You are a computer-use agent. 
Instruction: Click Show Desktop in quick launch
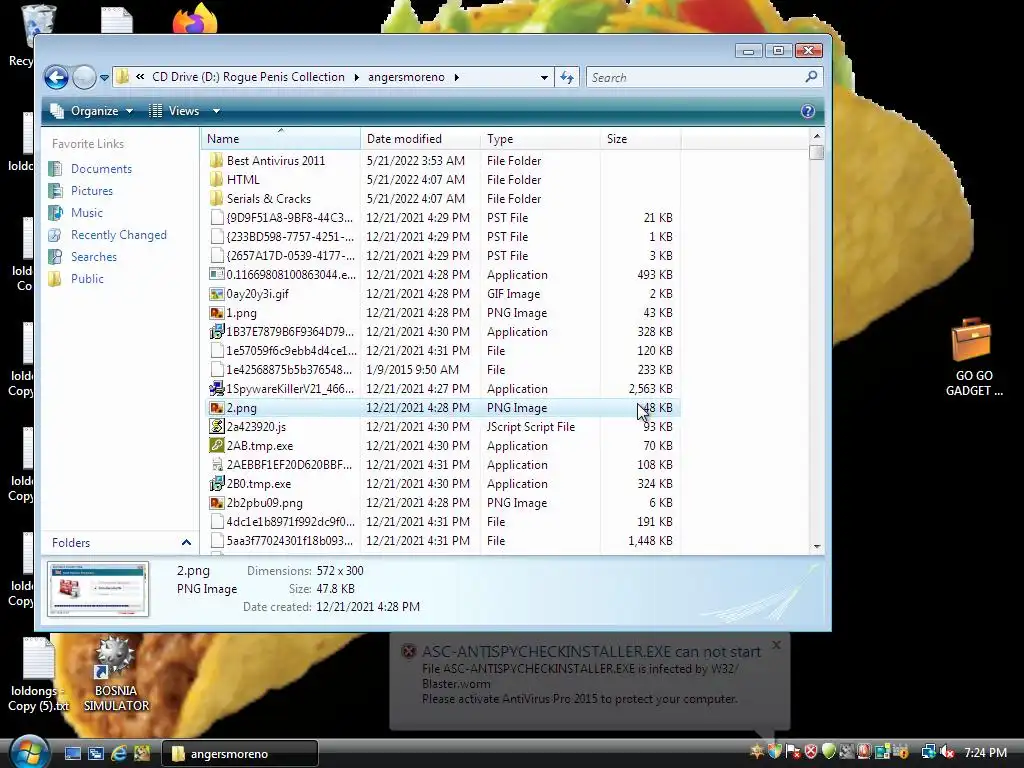(x=73, y=753)
